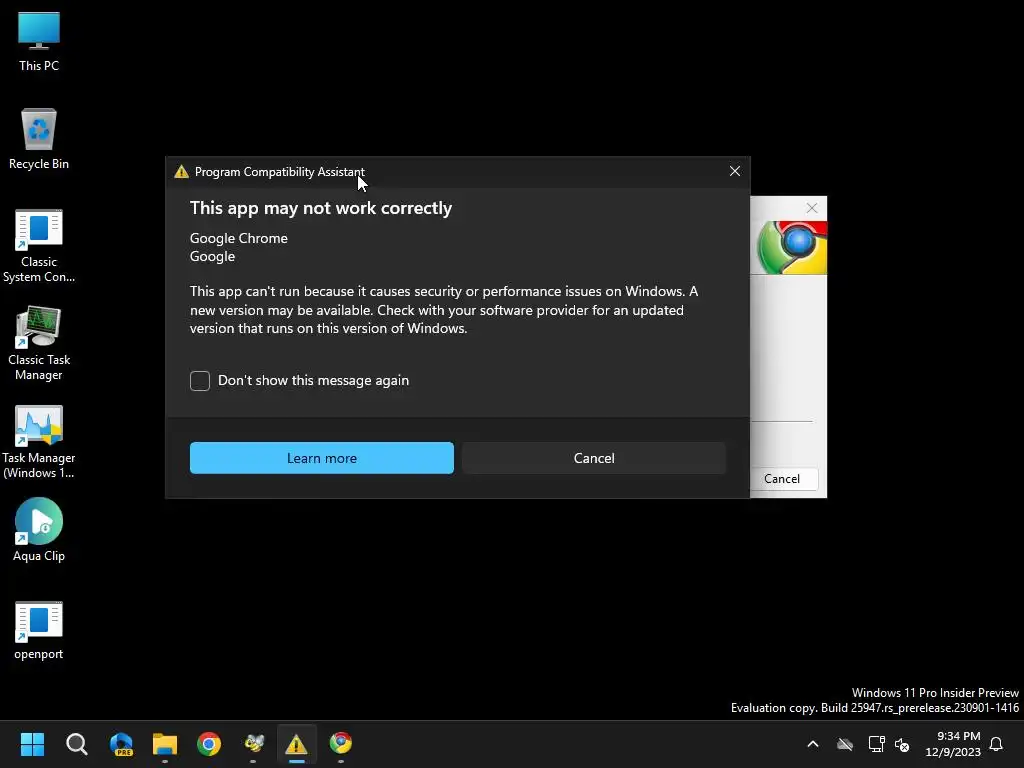Select the Aqua Clip shortcut

tap(39, 530)
